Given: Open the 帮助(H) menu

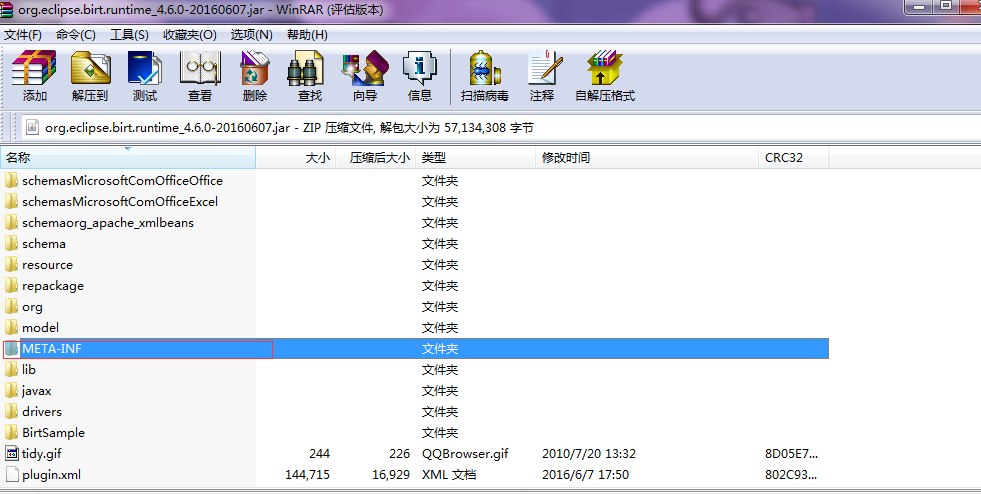Looking at the screenshot, I should coord(307,34).
